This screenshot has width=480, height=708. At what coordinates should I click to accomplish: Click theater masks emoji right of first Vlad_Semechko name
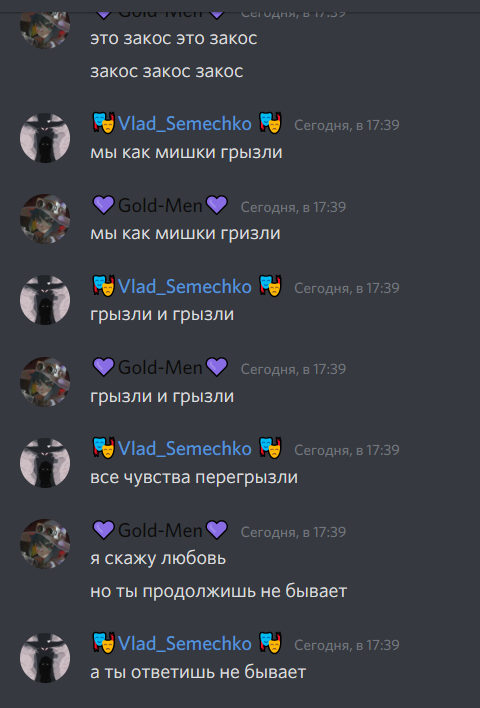pos(270,123)
